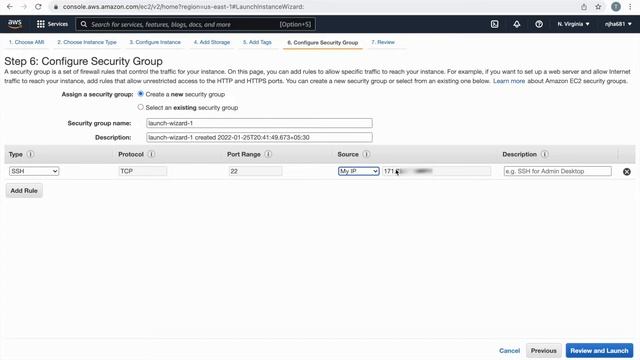Go to step 4 Add Storage
Screen dimensions: 640x360
[x=212, y=42]
